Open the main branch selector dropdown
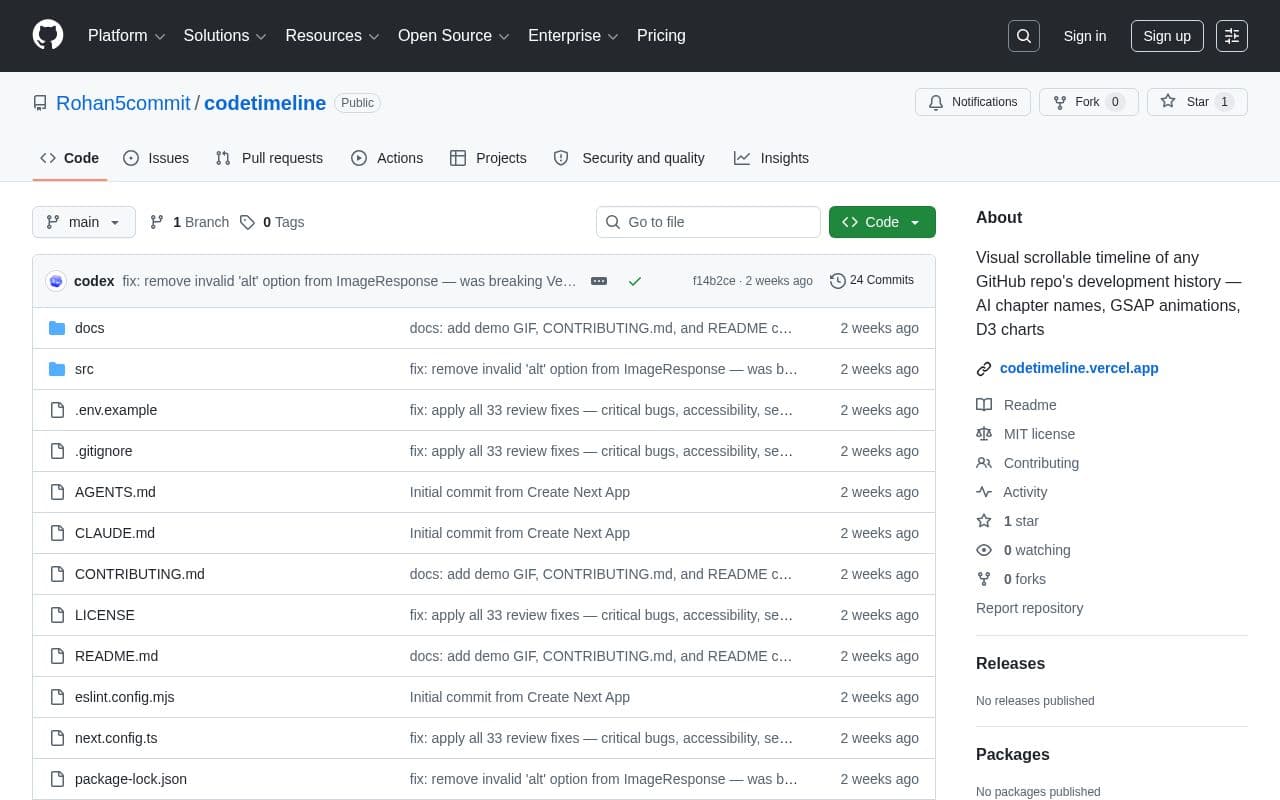 coord(84,222)
